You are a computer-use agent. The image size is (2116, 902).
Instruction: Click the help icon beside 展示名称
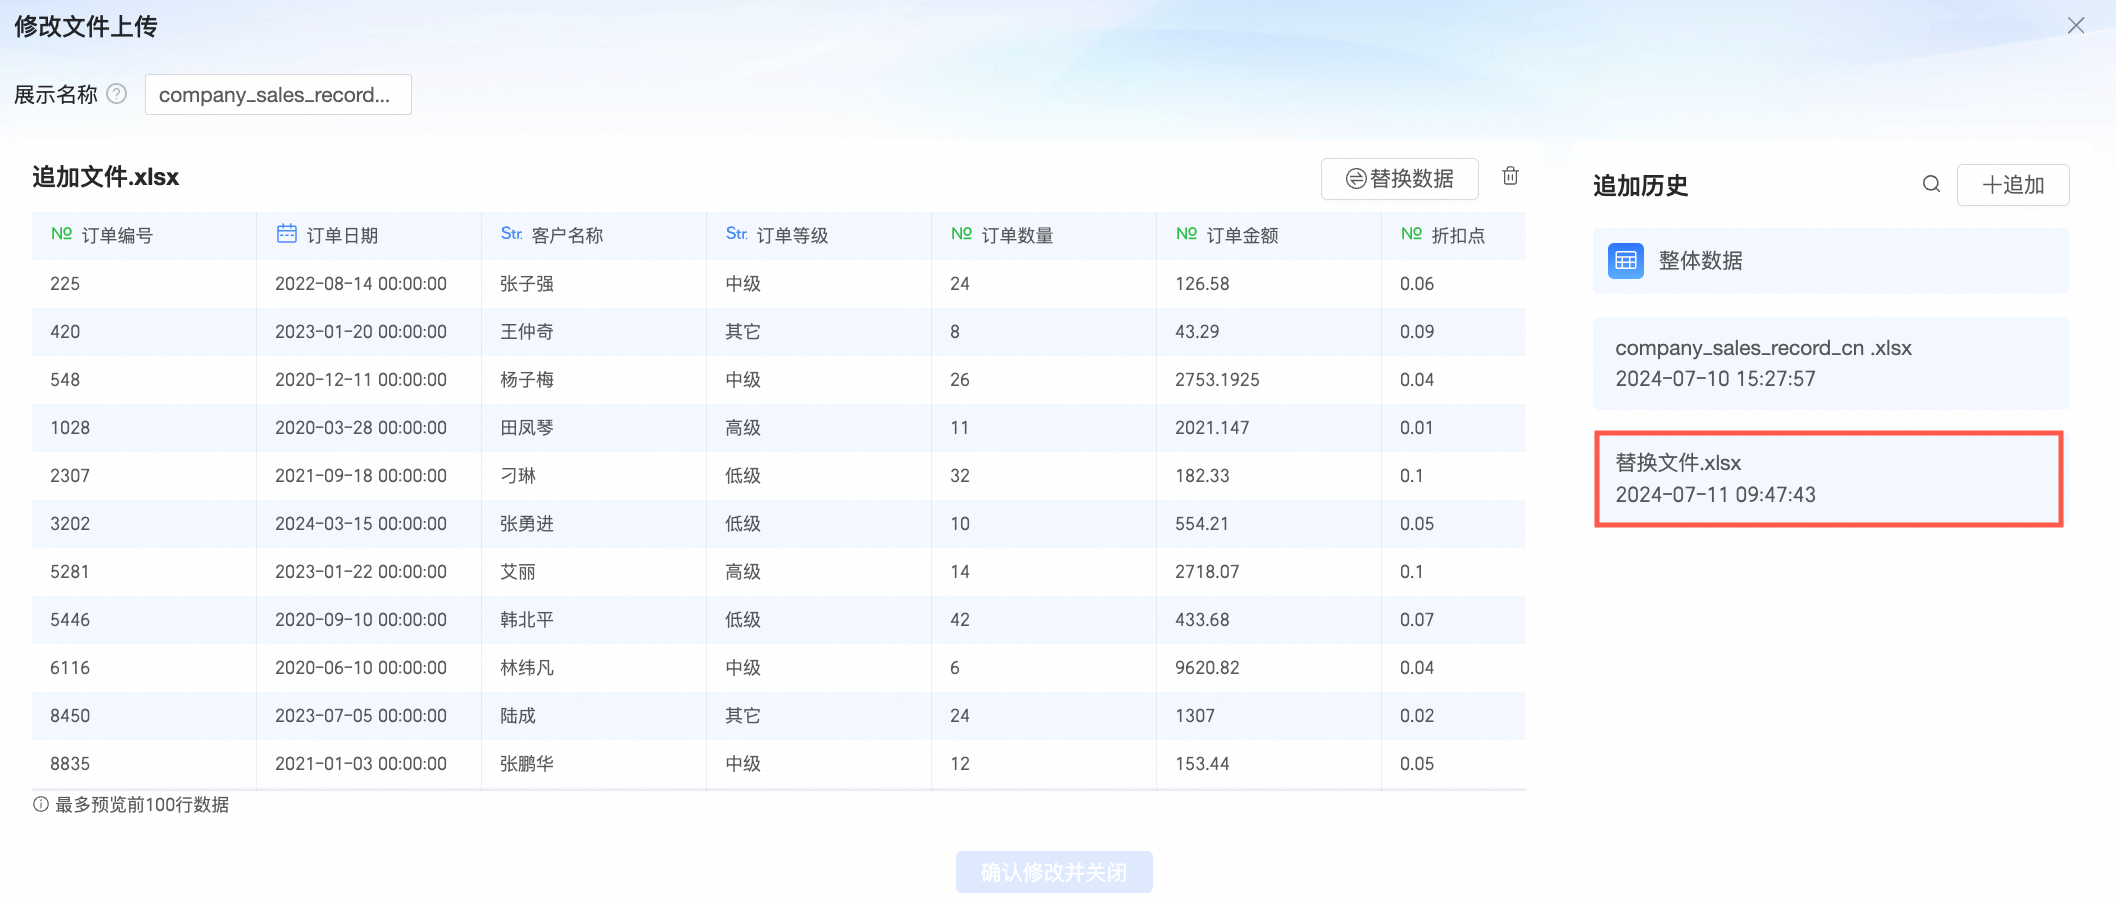click(x=117, y=94)
